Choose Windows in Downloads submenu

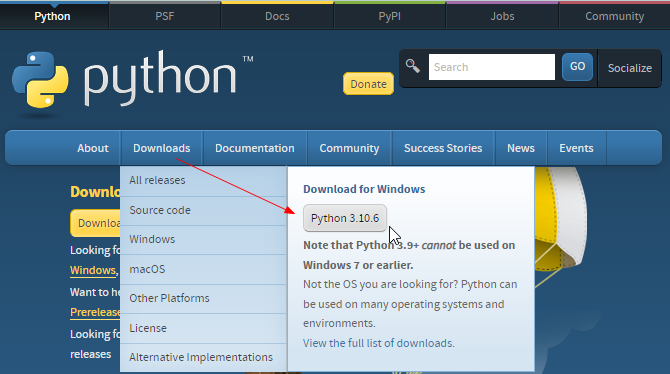(x=203, y=239)
